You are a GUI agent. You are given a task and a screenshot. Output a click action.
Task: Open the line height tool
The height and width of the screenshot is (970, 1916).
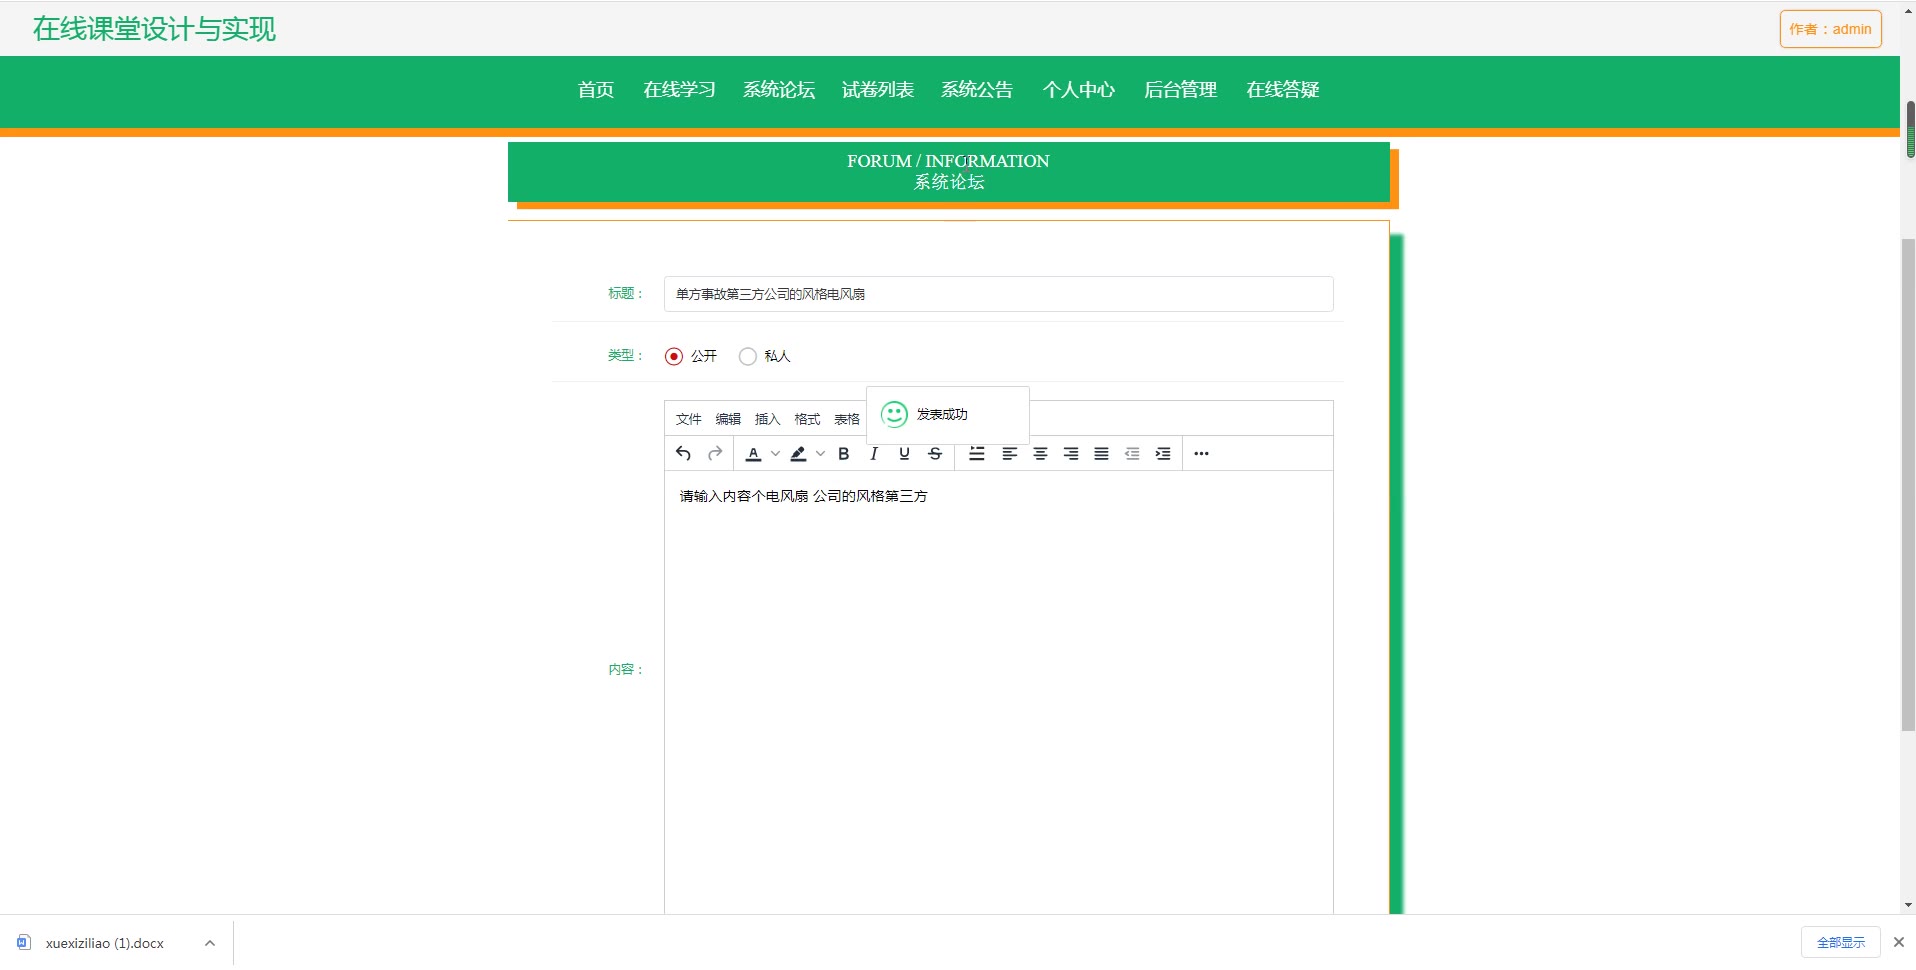coord(977,454)
